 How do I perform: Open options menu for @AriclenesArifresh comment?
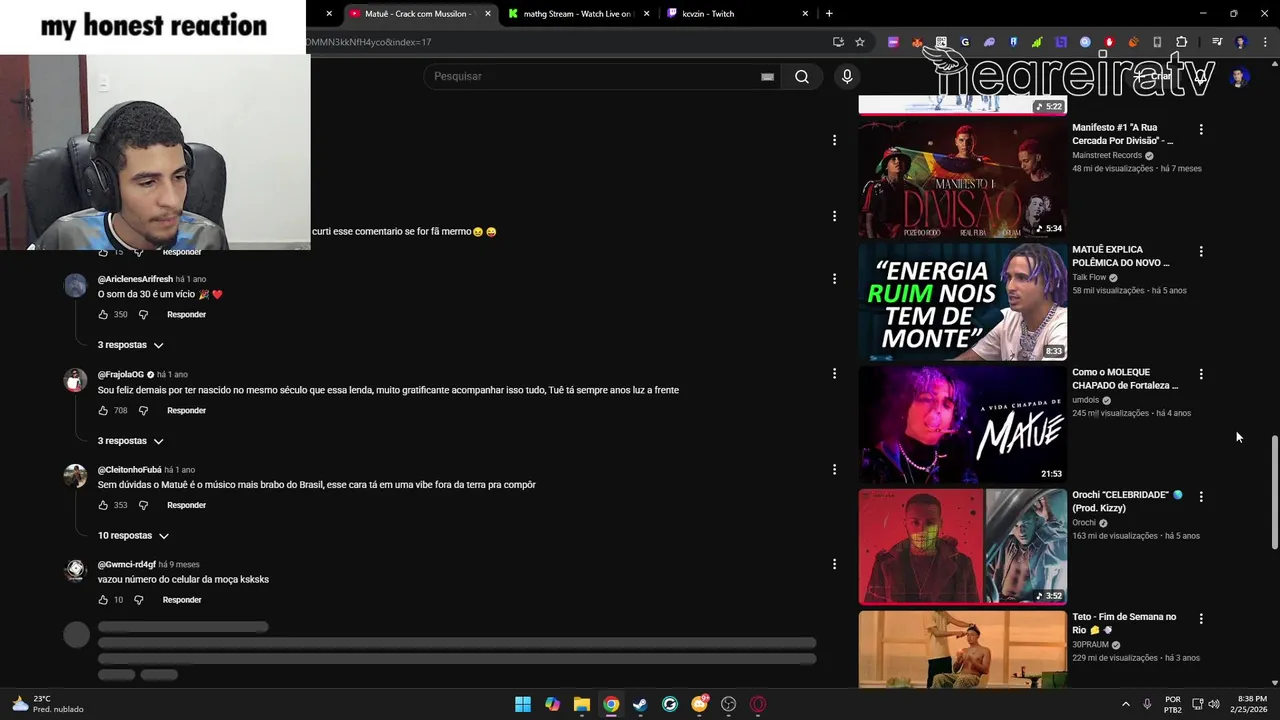(x=834, y=279)
